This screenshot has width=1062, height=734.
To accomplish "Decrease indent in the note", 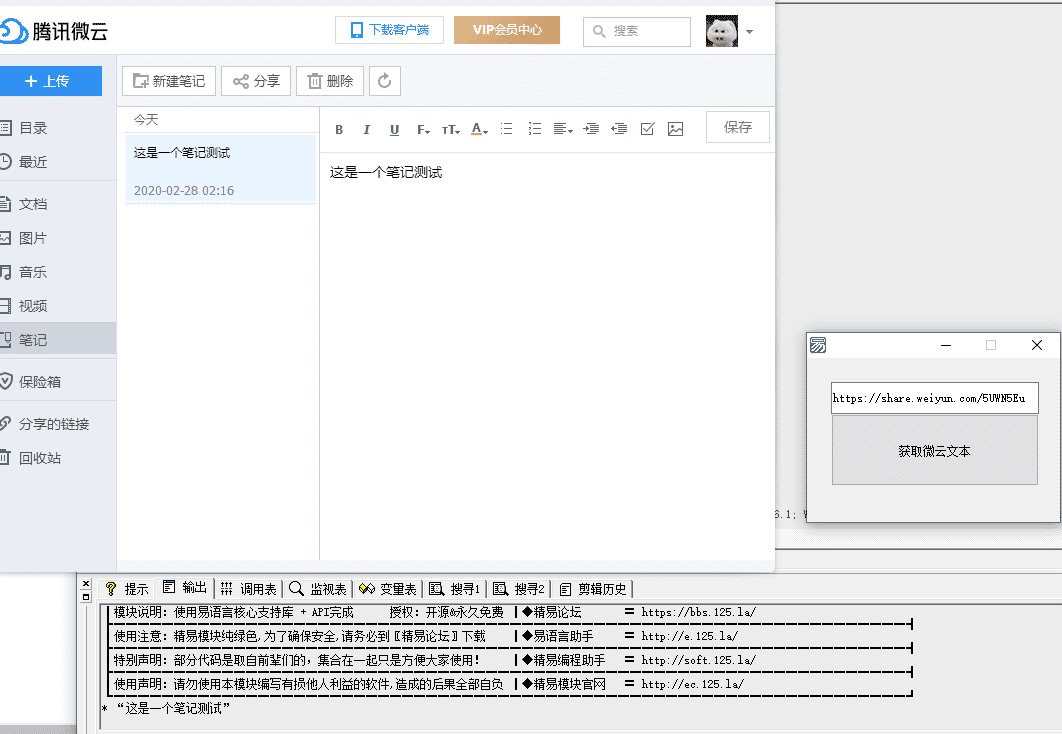I will point(619,129).
